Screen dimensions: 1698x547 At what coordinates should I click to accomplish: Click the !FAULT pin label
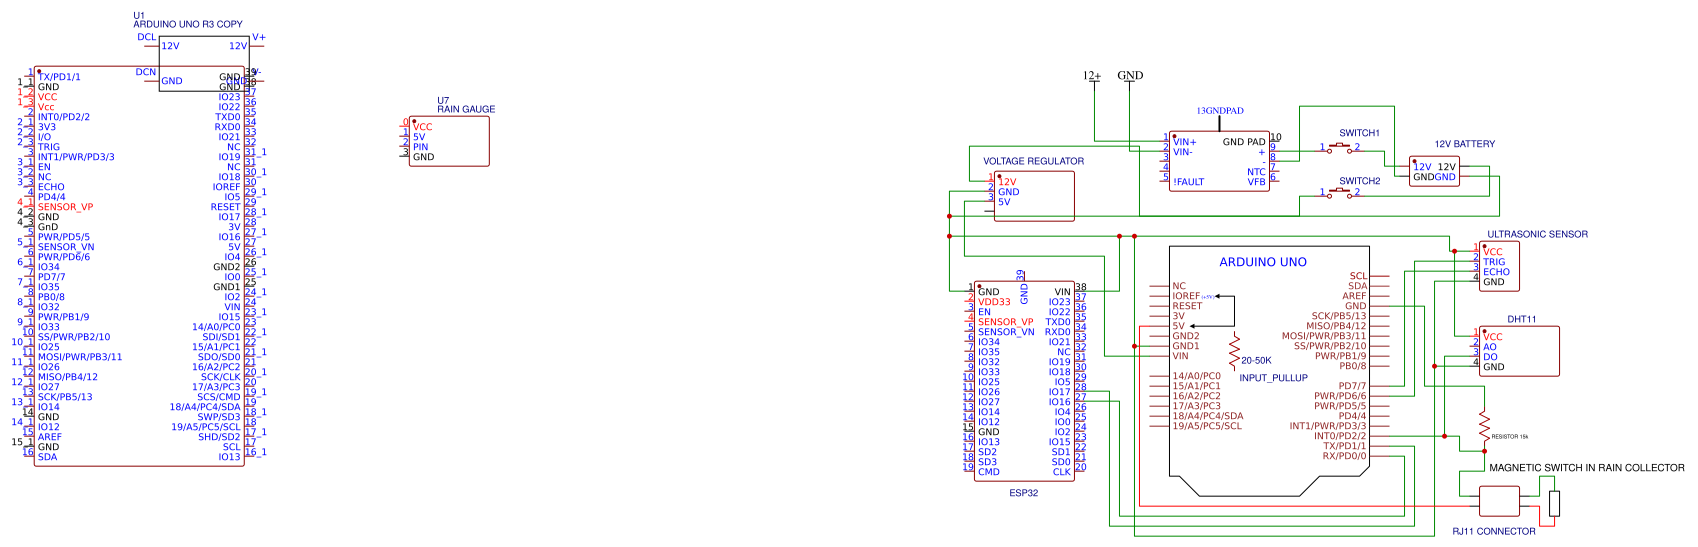click(x=1188, y=182)
